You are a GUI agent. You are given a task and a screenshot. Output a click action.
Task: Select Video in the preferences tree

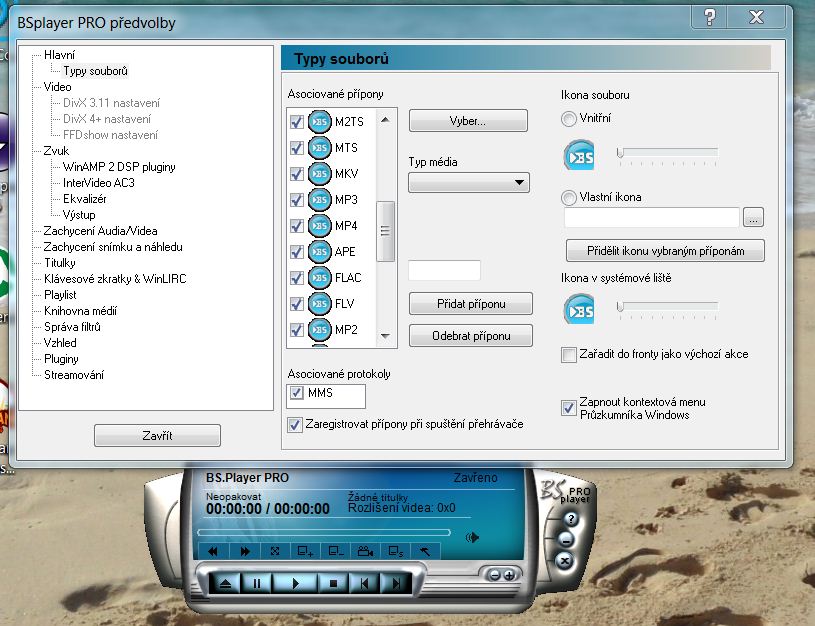point(57,87)
